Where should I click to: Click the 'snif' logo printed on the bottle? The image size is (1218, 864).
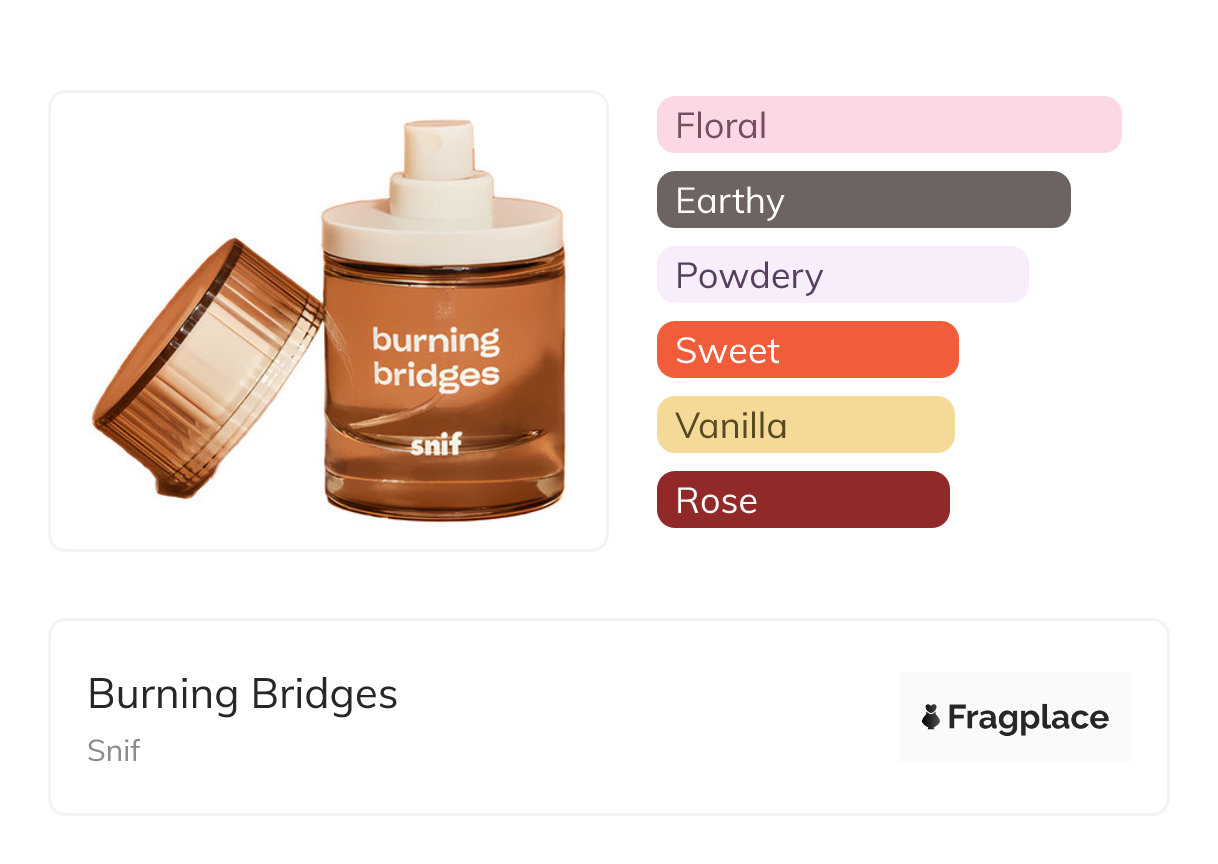tap(436, 443)
